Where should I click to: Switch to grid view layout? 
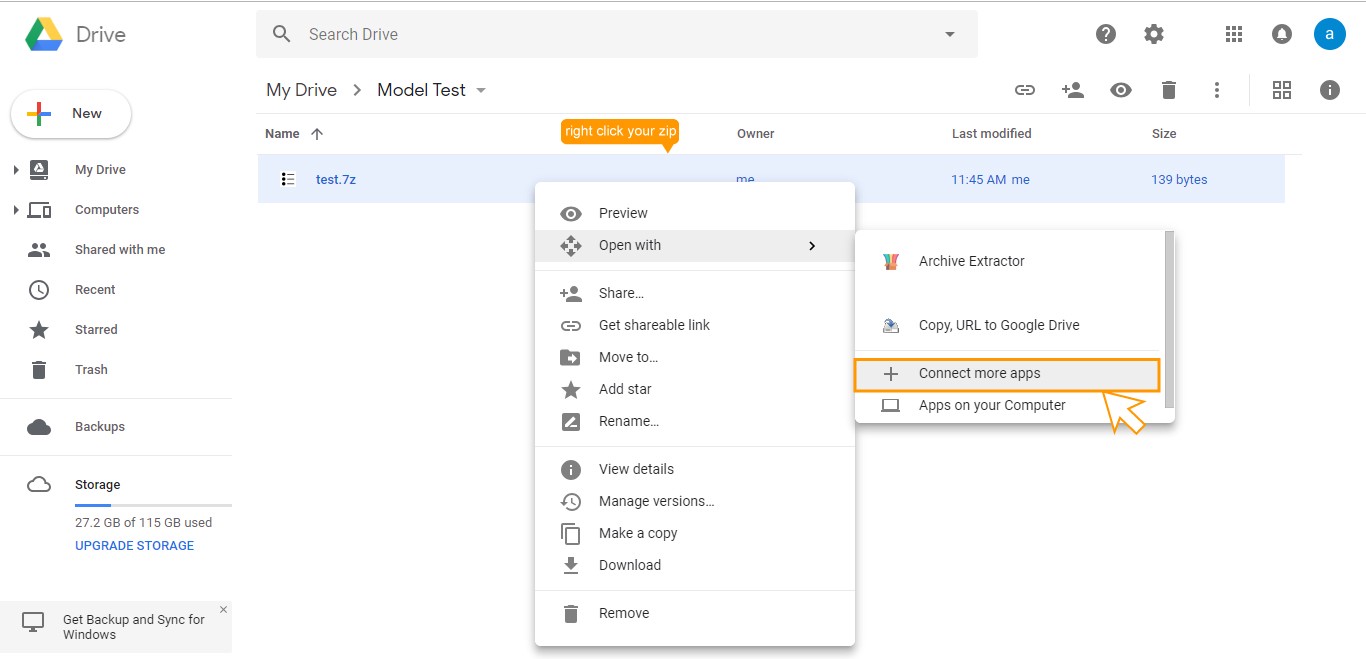[1282, 90]
